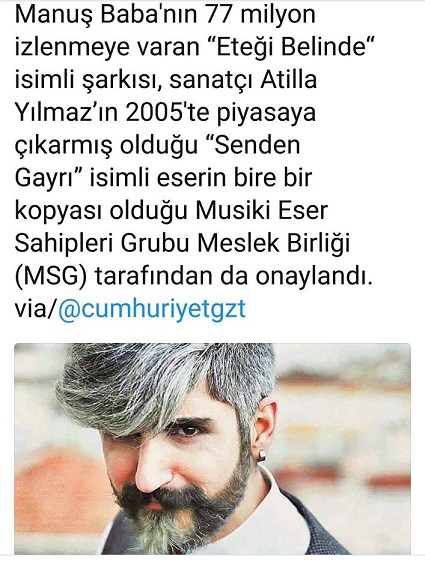Click the "Senden Gayrı" work title text
Screen dimensions: 425x565
click(158, 161)
